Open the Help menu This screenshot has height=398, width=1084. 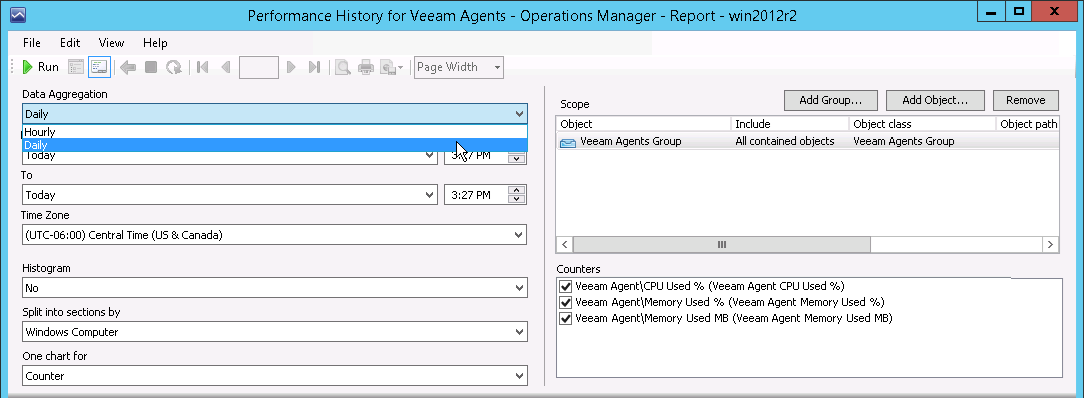pos(155,43)
